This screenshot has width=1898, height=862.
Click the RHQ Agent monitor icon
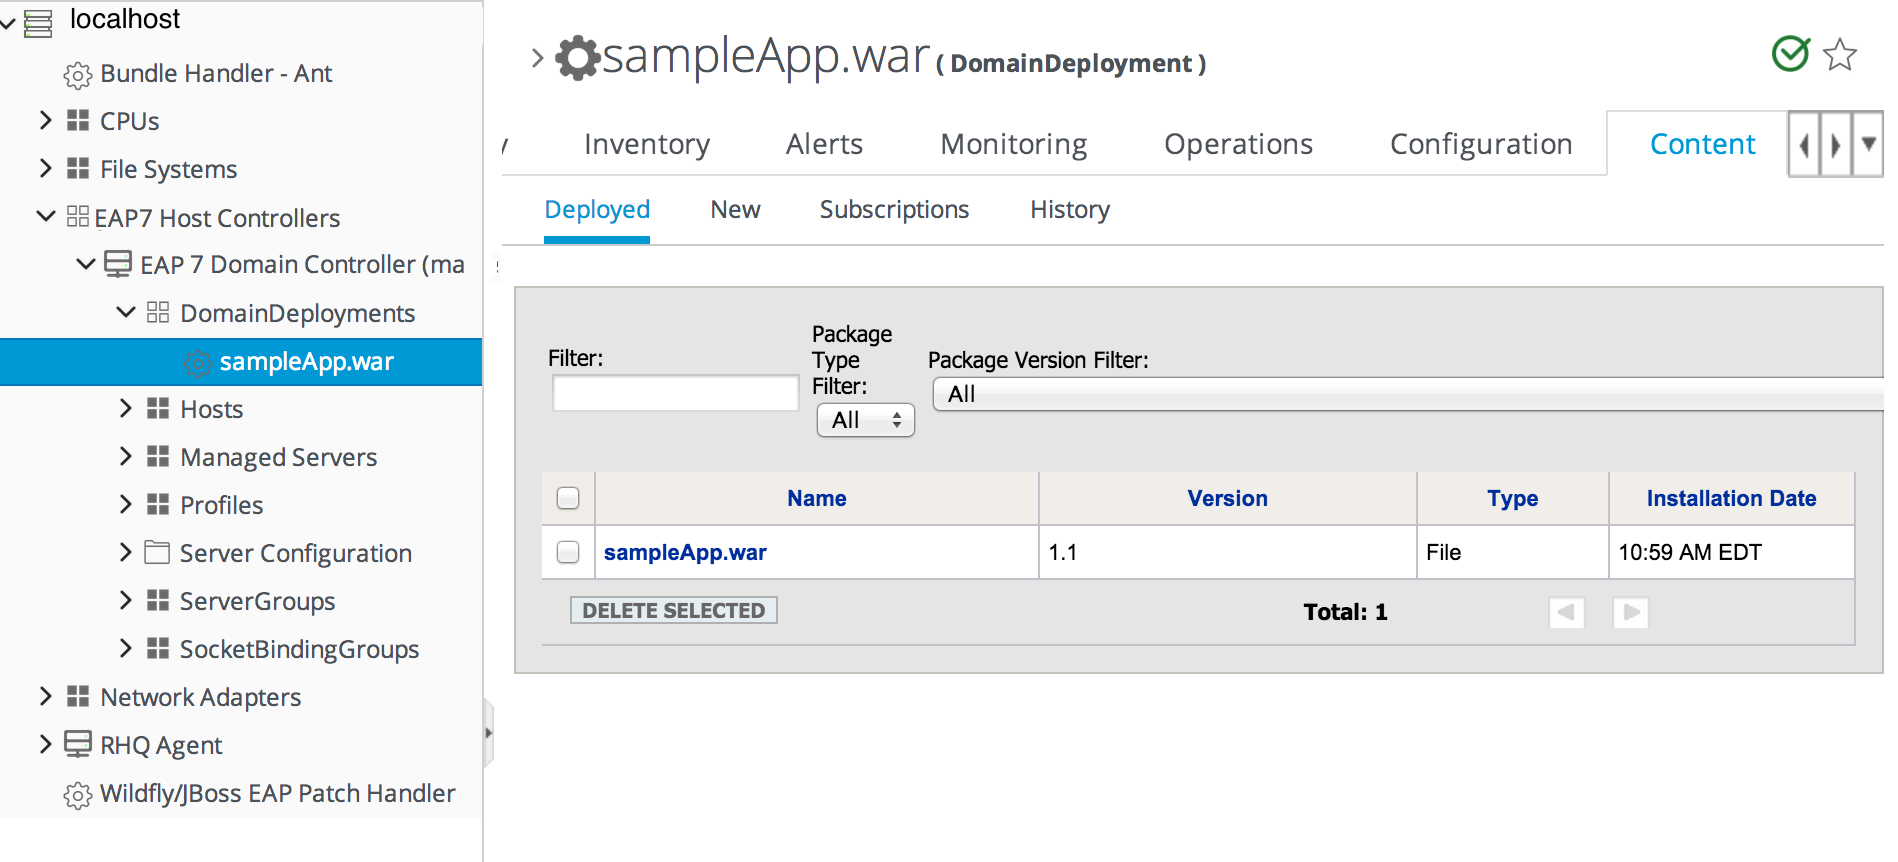(78, 744)
